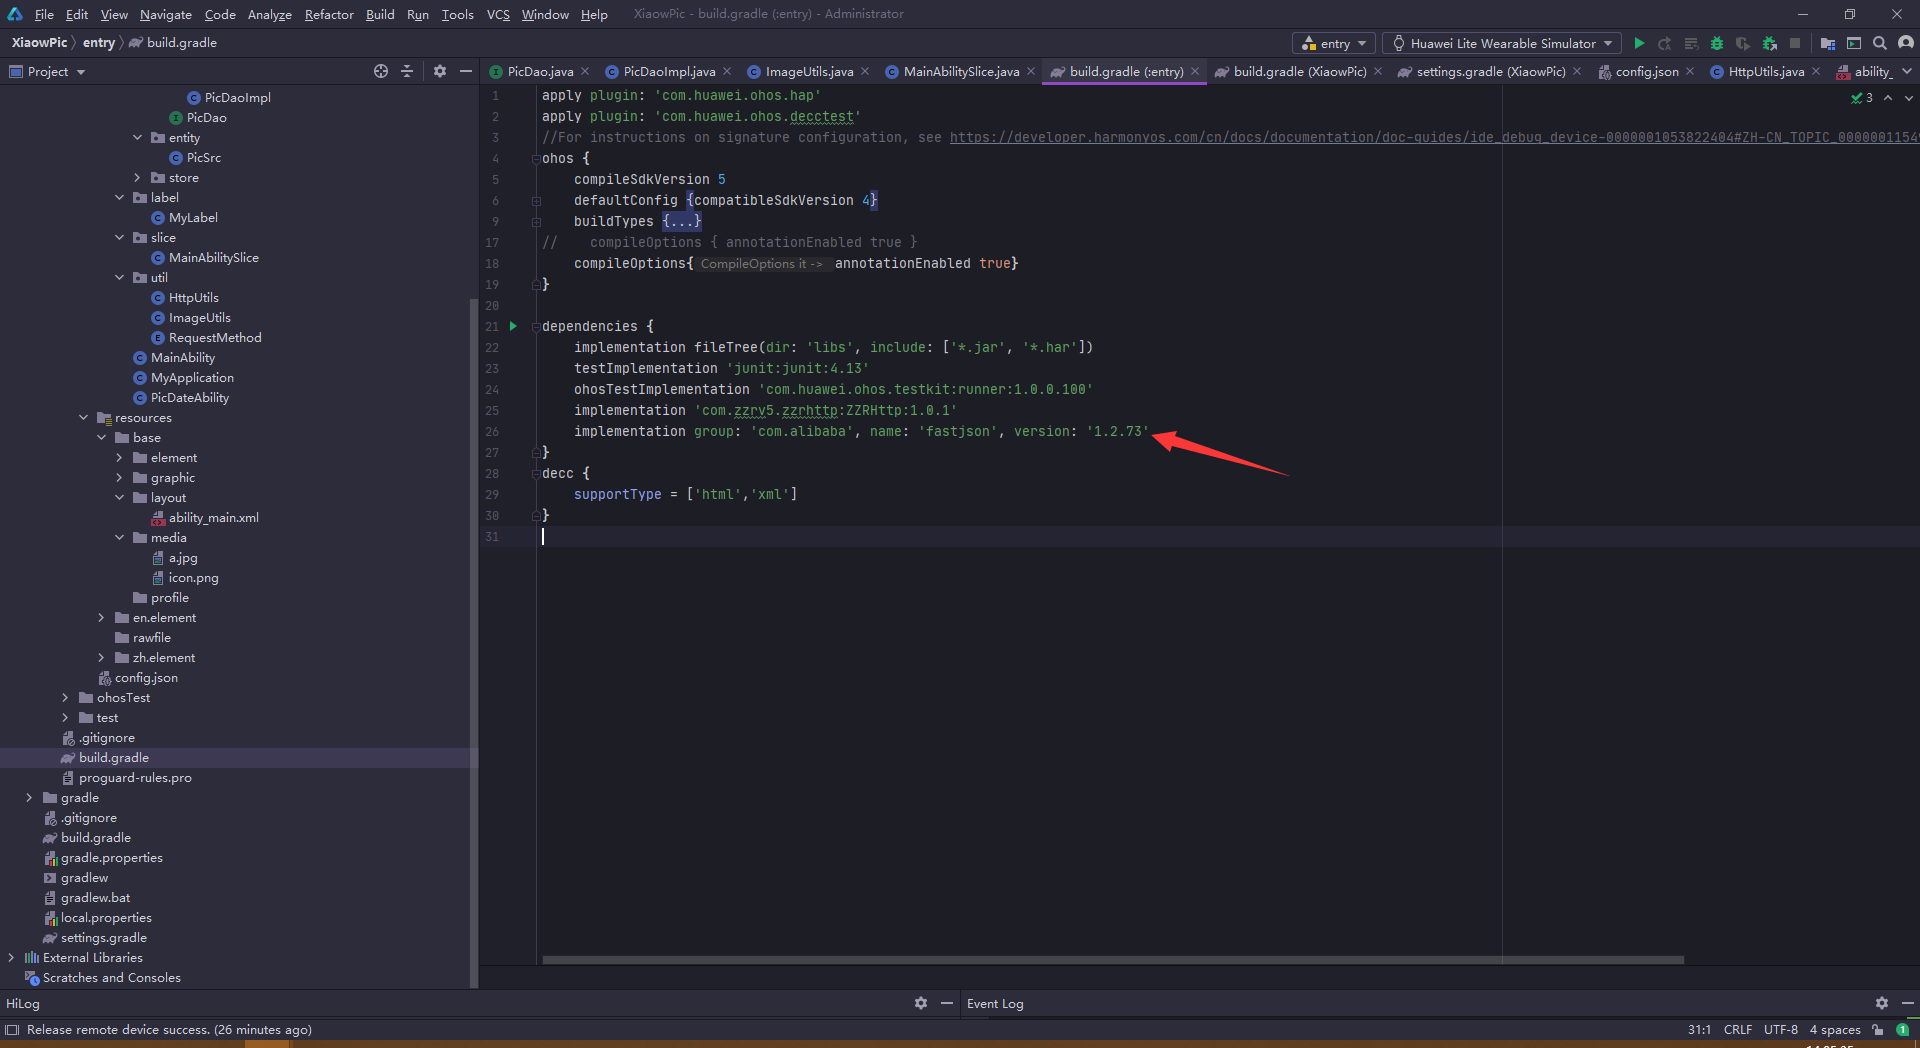Click the Attach Debugger to process icon
This screenshot has height=1048, width=1920.
point(1770,43)
